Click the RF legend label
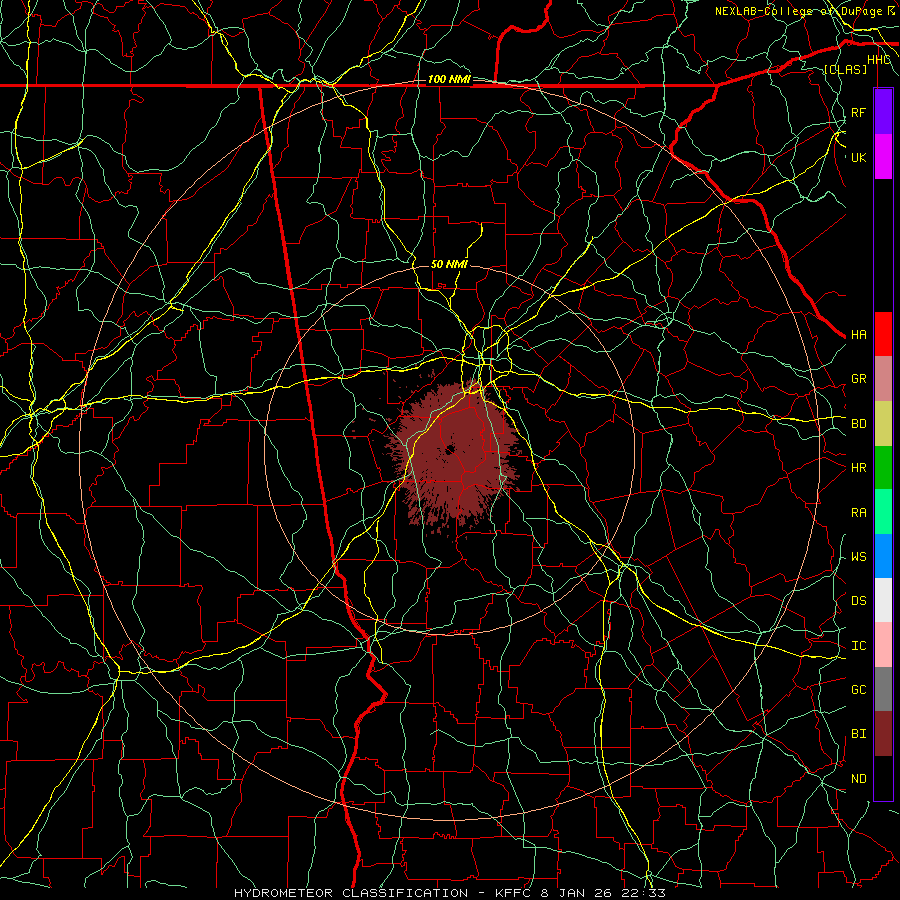The image size is (900, 900). (x=858, y=112)
